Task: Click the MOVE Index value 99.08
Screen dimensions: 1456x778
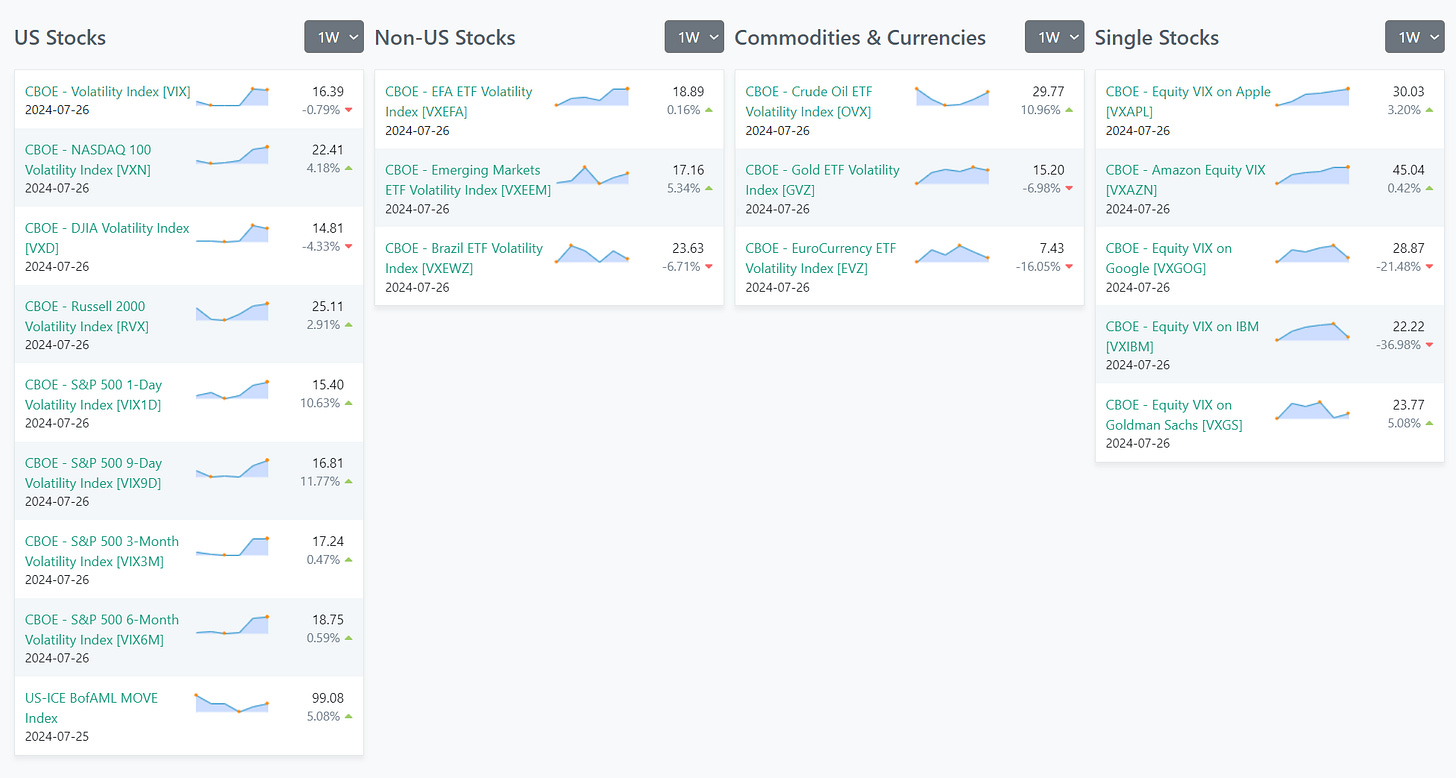Action: (x=328, y=698)
